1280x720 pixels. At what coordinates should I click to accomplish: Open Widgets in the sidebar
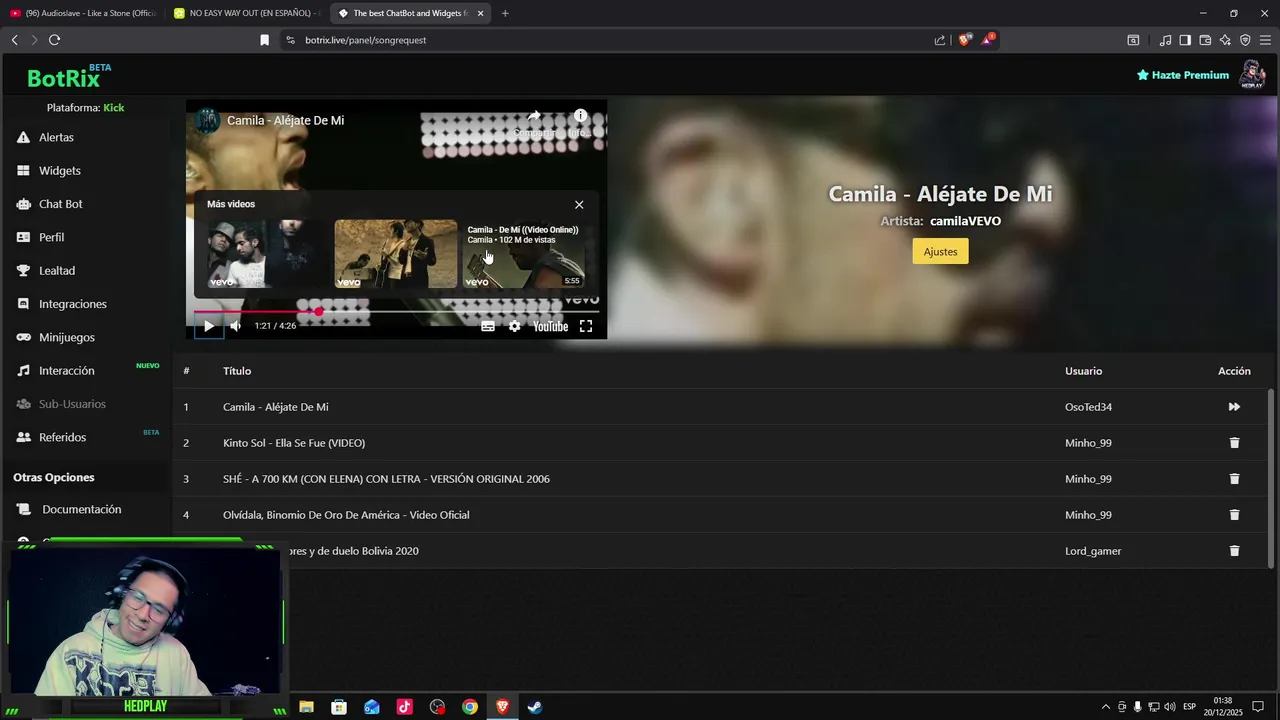59,171
